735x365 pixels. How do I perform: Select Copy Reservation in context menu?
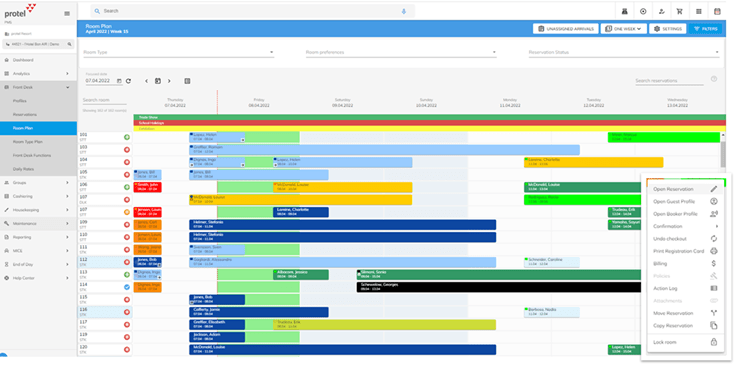[x=685, y=326]
